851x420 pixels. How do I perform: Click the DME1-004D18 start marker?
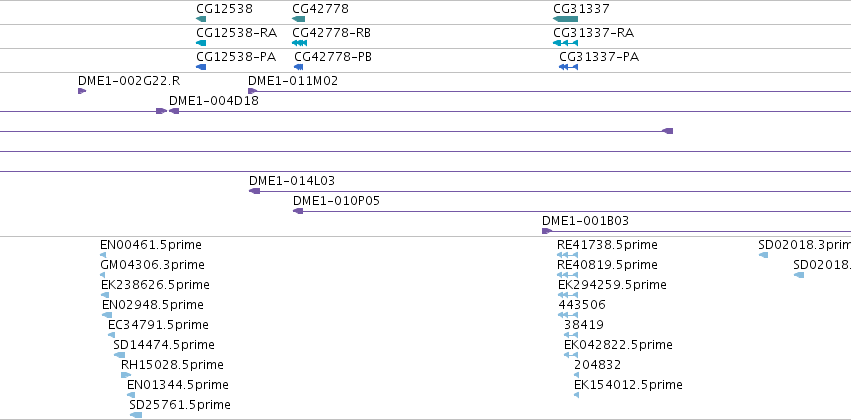tap(174, 111)
